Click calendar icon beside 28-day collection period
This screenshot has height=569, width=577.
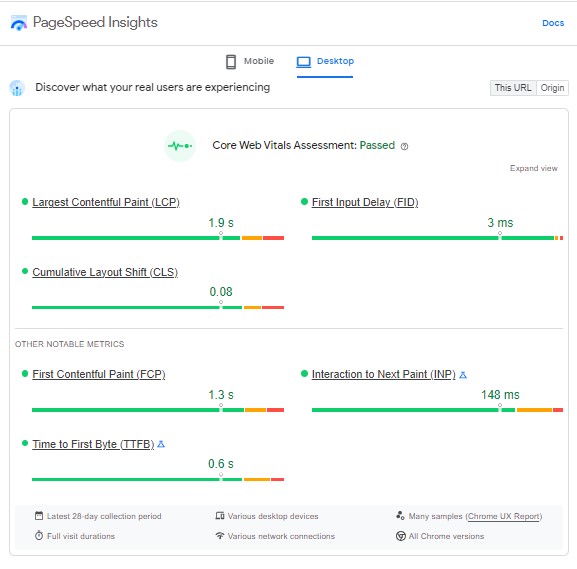[x=39, y=516]
